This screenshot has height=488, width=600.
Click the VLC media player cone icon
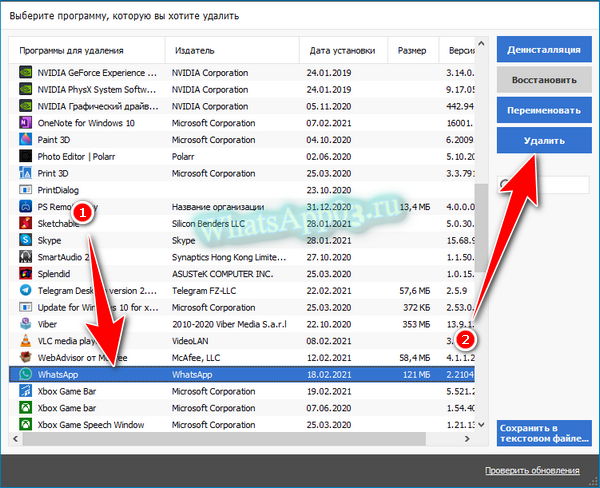[x=26, y=341]
